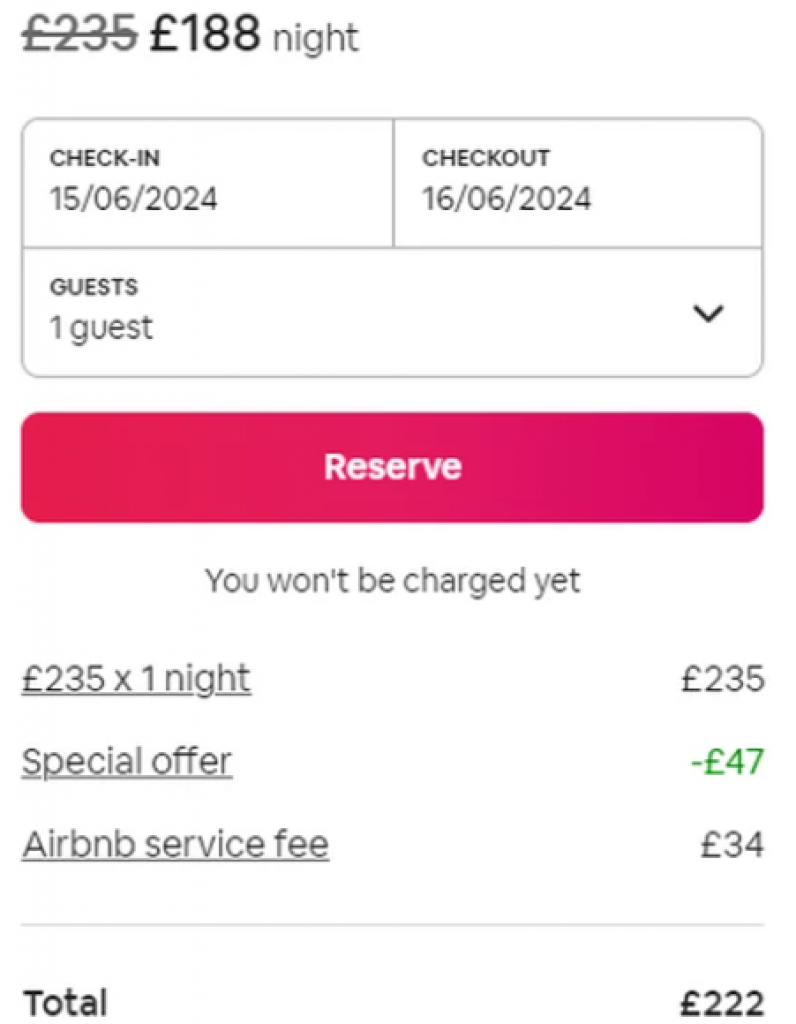
Task: Click the CHECKOUT label
Action: point(486,158)
